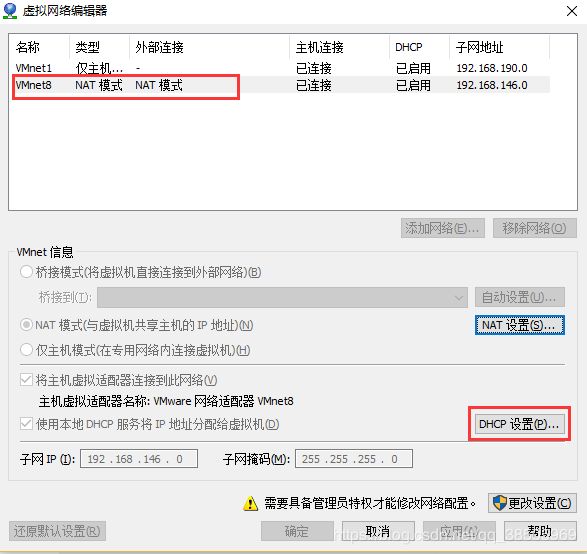Click the 确定 button
587x554 pixels.
[297, 531]
